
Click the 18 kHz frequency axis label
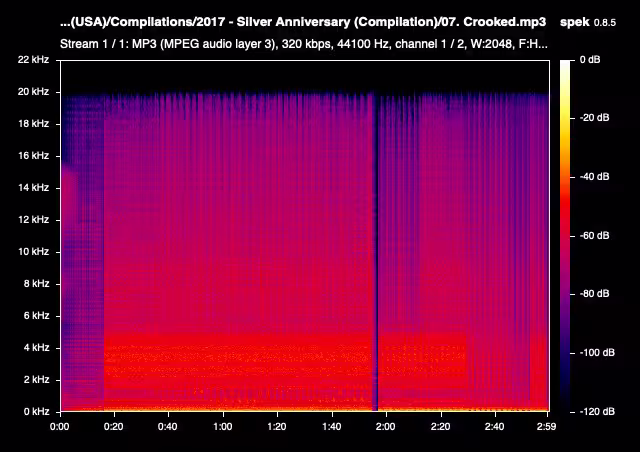(x=33, y=124)
